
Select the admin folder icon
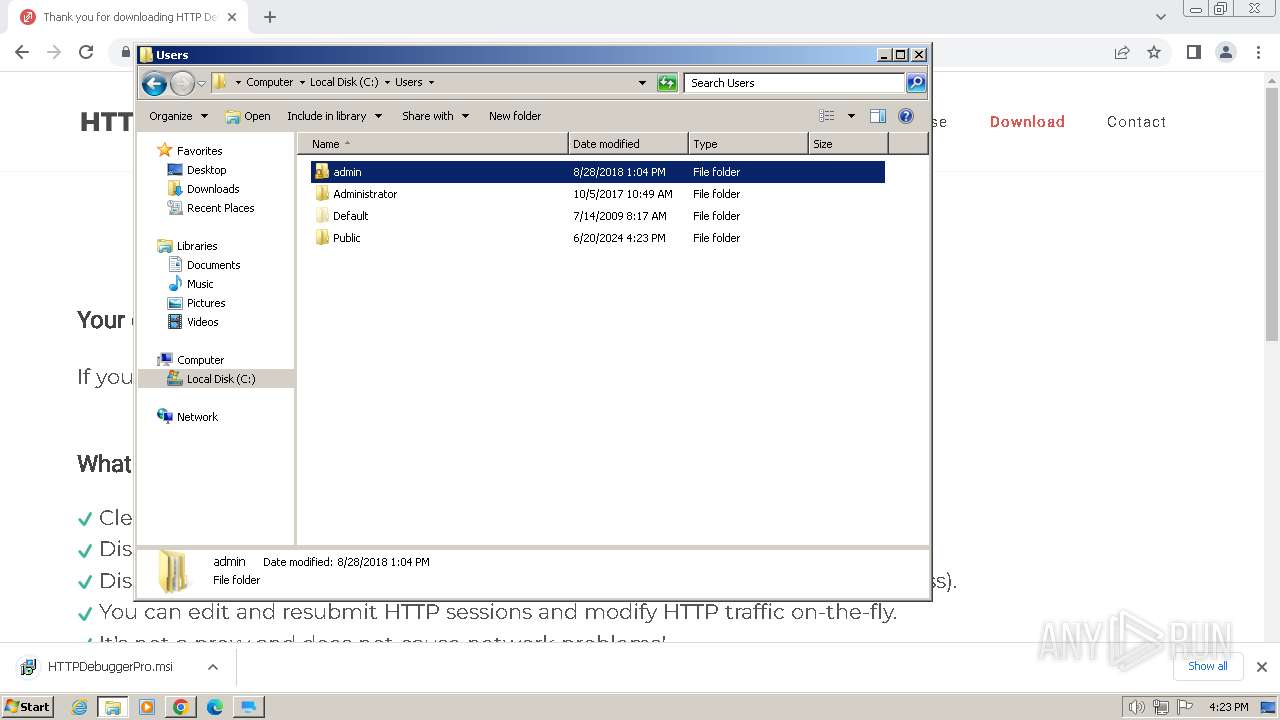(322, 172)
